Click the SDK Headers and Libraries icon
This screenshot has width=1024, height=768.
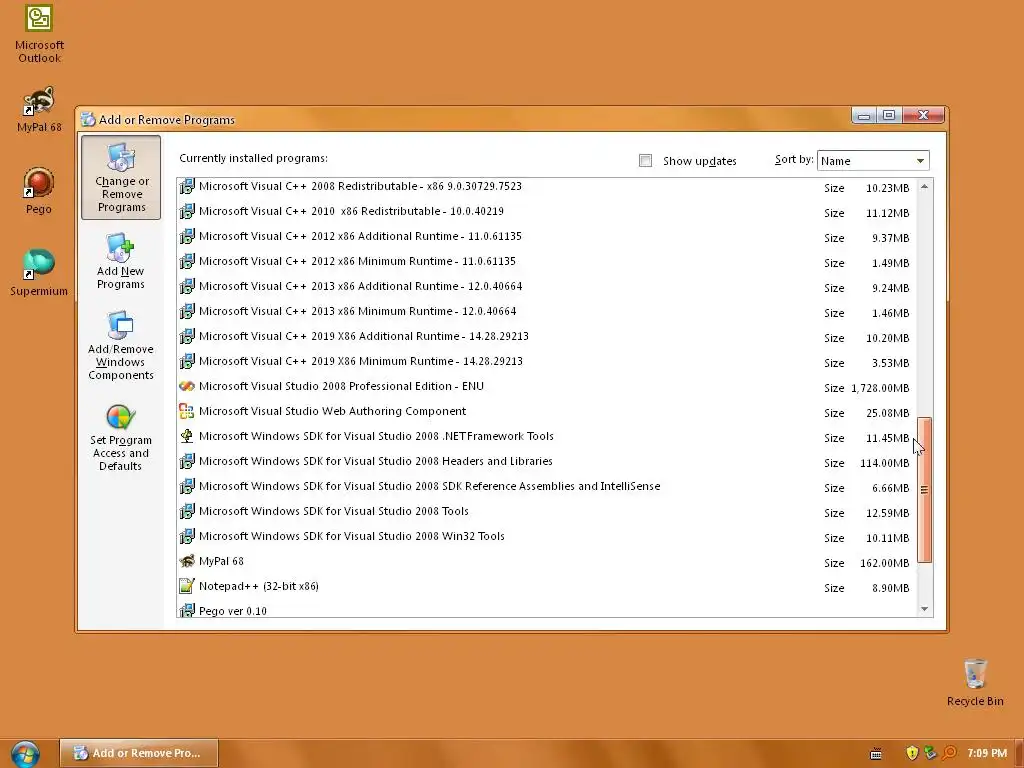point(187,461)
